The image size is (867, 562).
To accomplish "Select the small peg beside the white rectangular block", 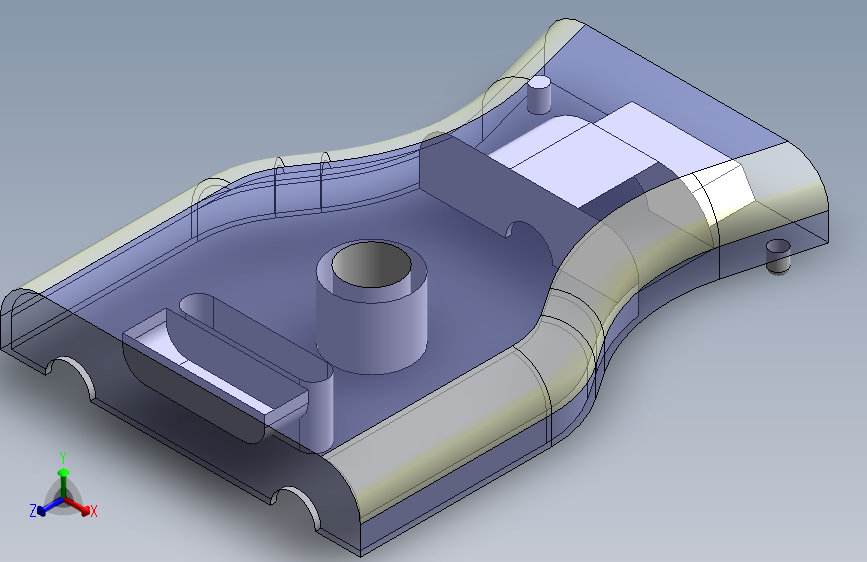I will [x=539, y=95].
